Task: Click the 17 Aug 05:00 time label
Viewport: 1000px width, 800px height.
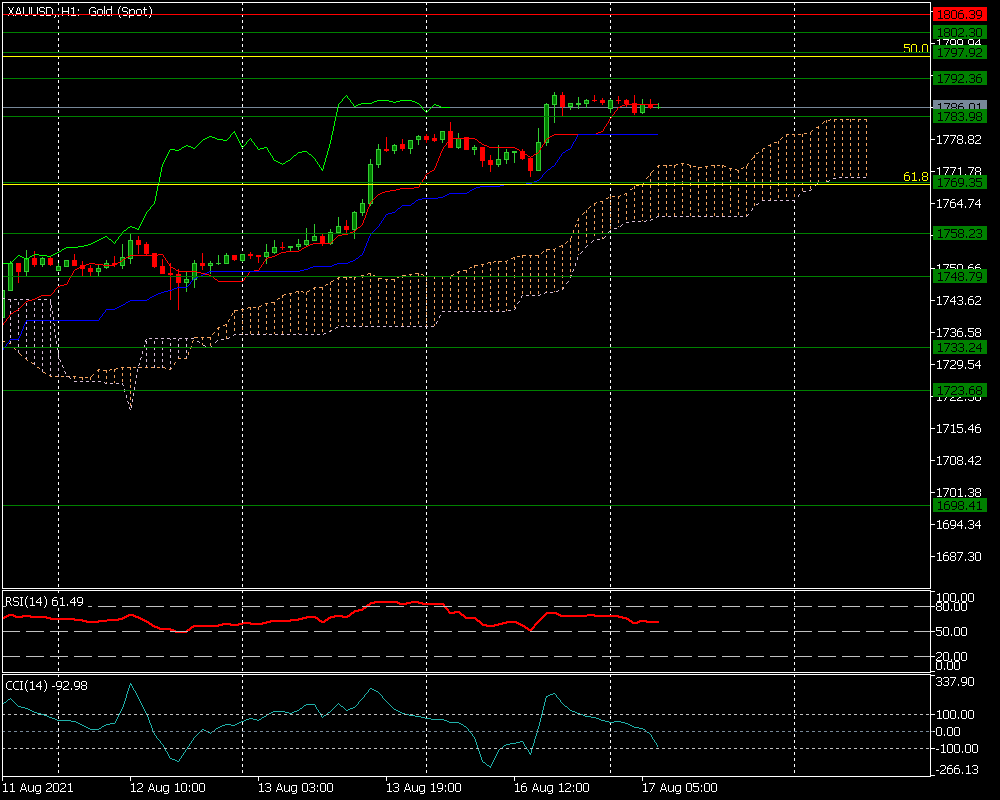Action: click(679, 787)
